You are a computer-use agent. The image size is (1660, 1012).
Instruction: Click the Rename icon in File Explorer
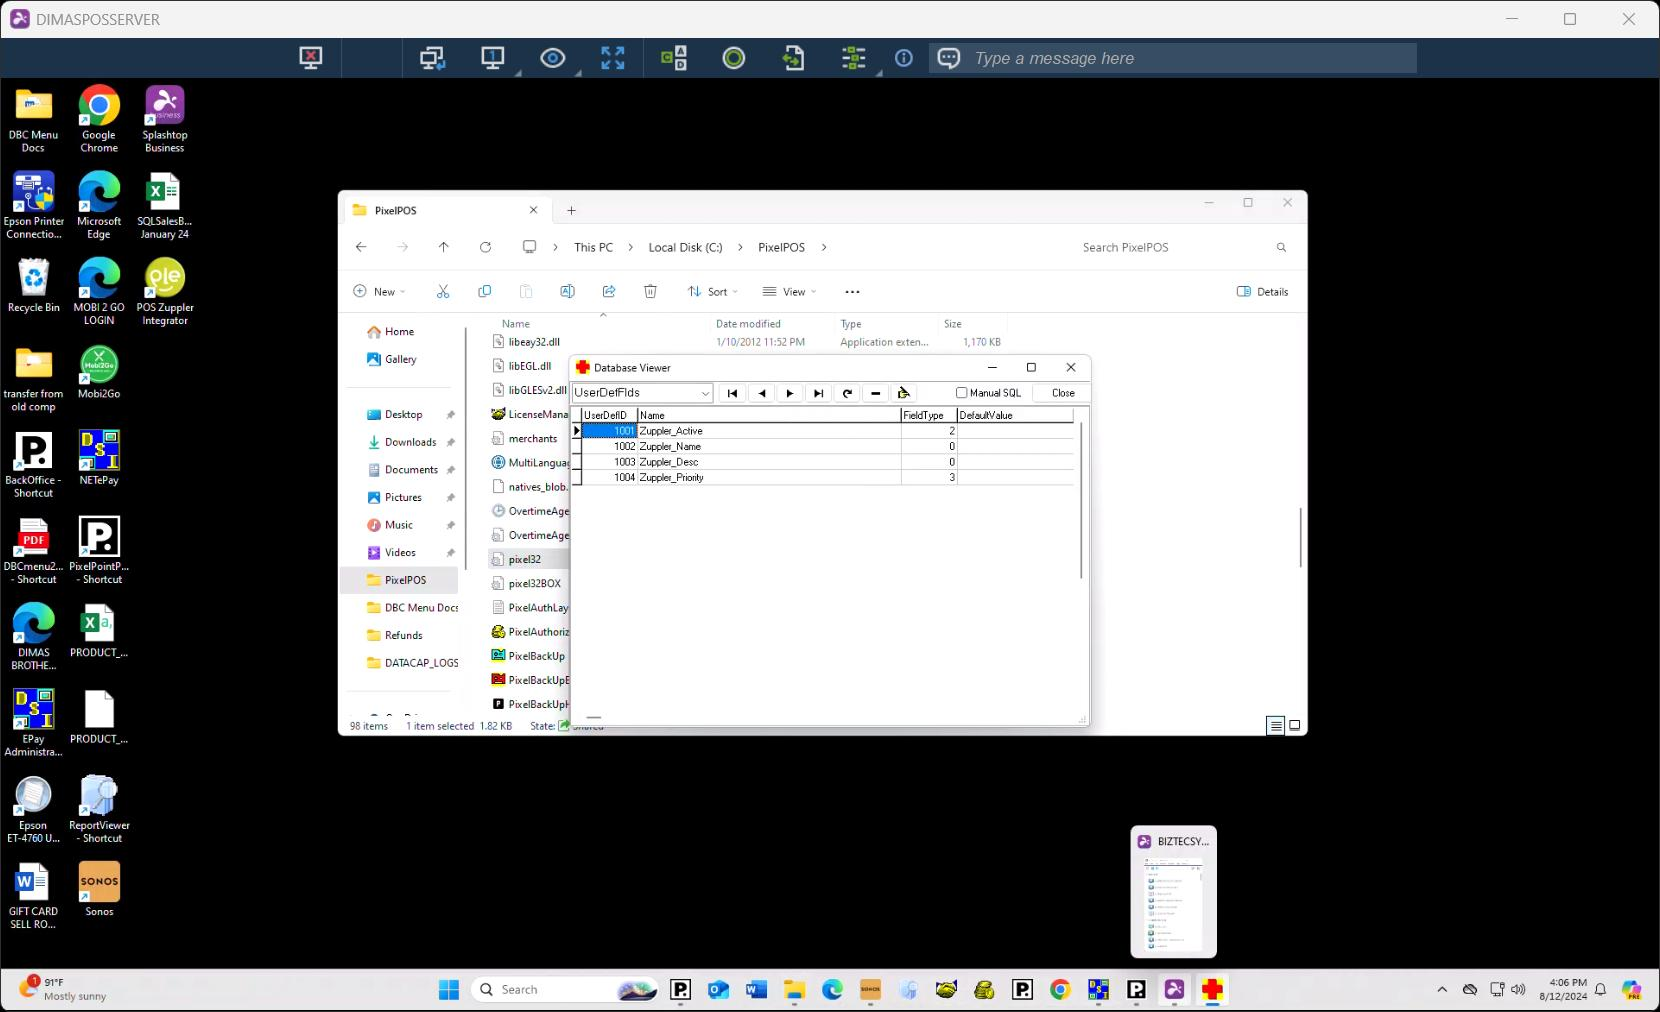coord(567,292)
